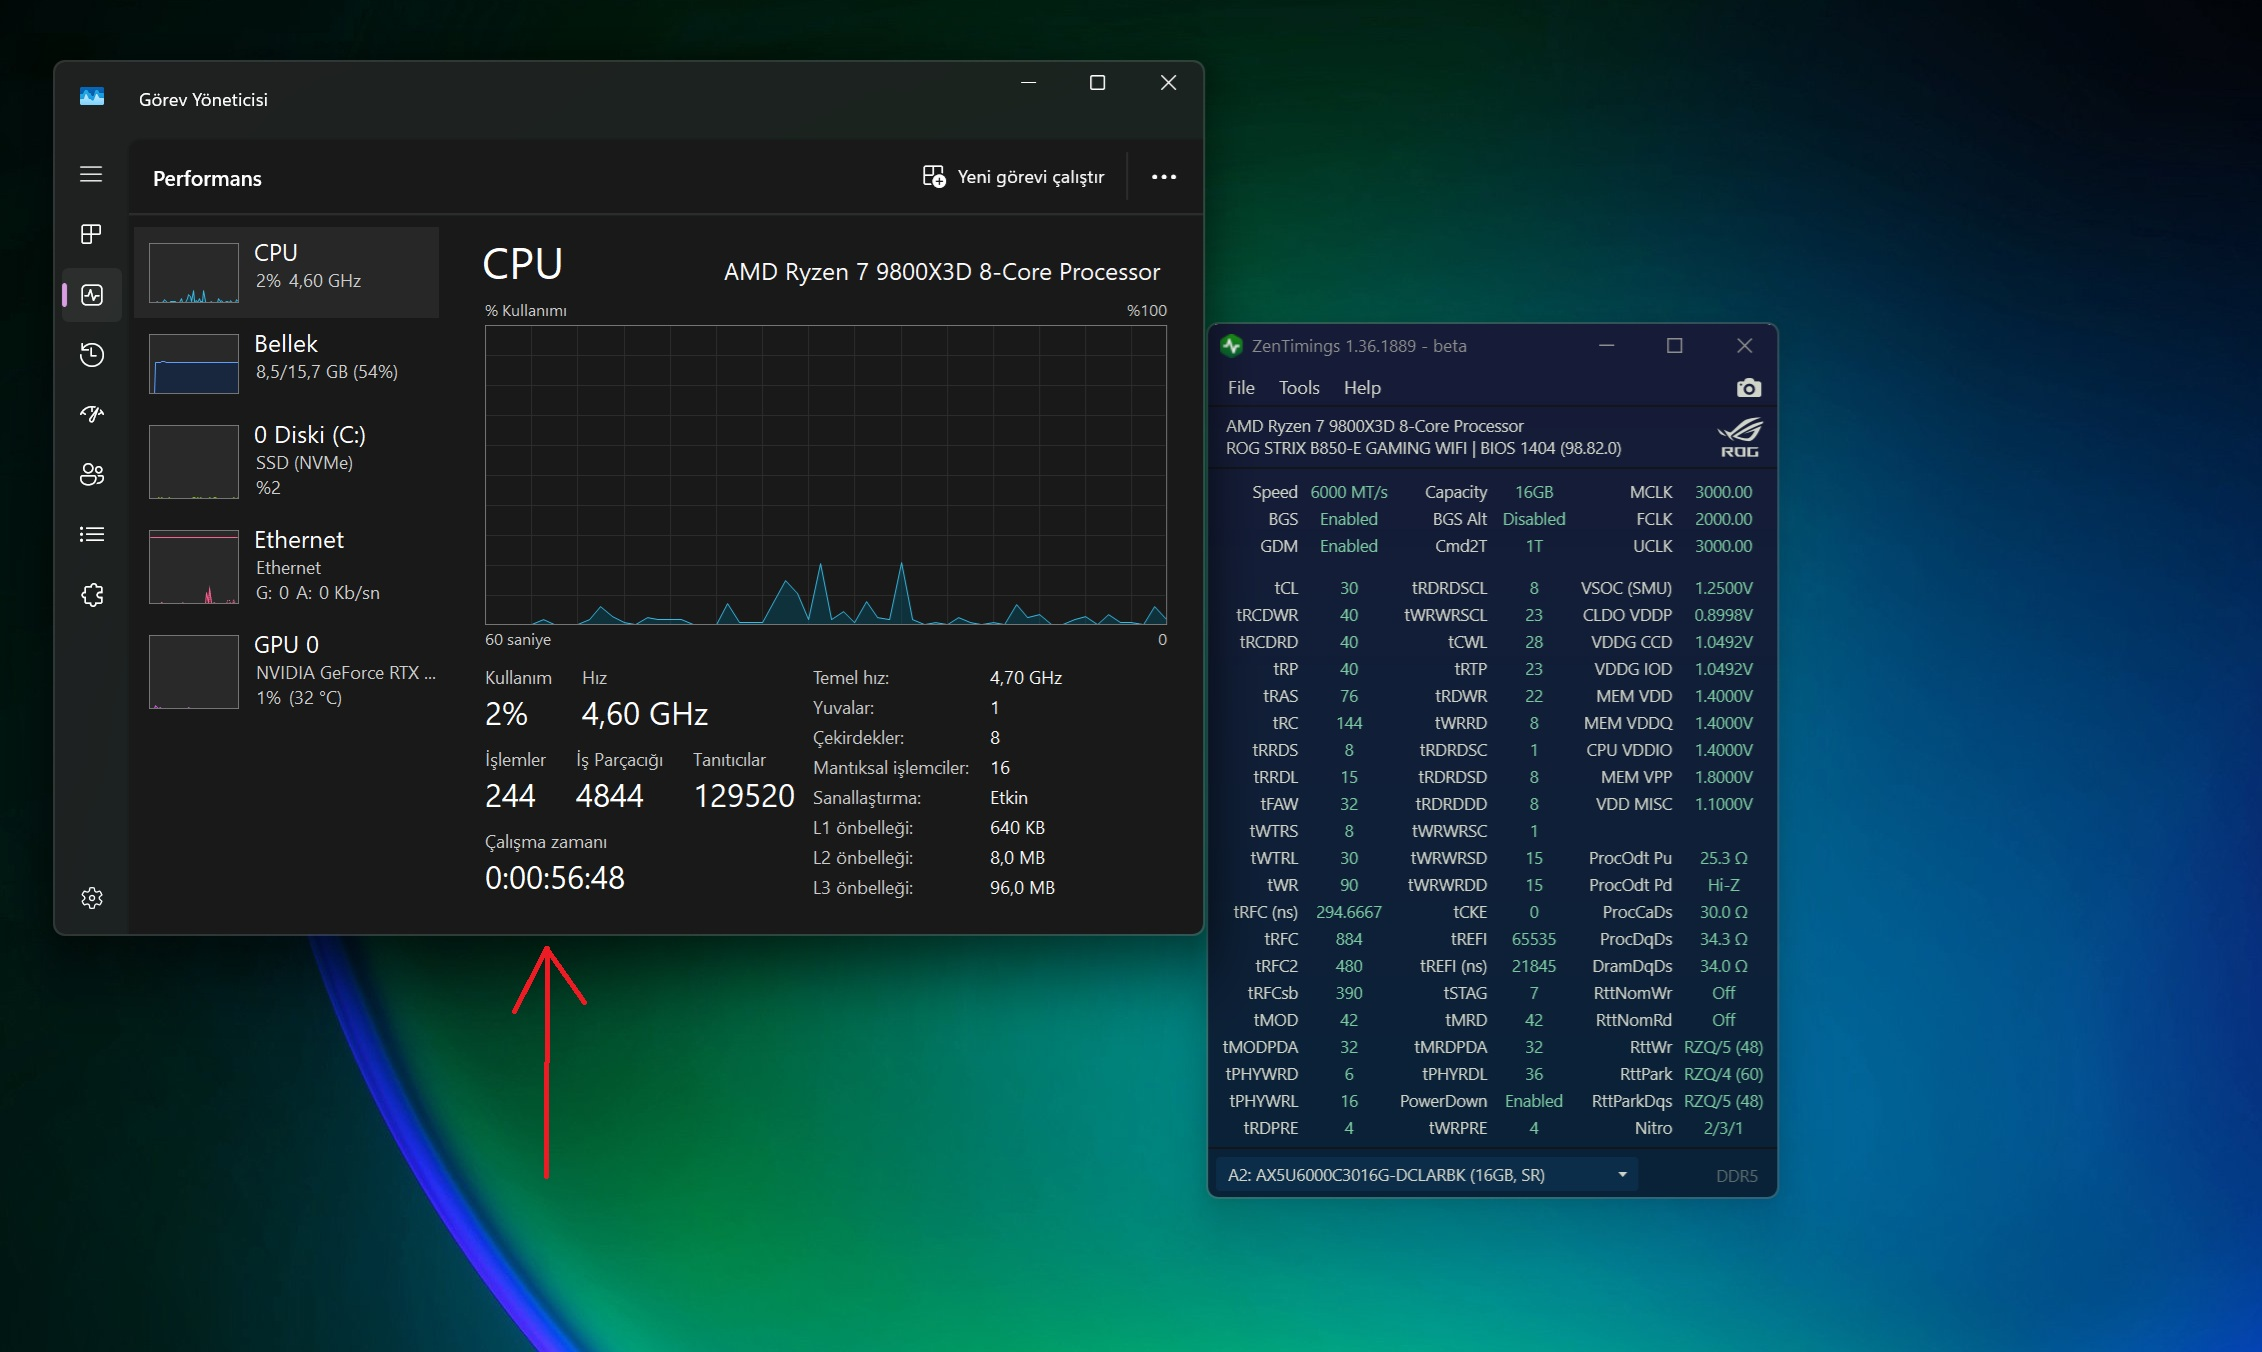Viewport: 2262px width, 1352px height.
Task: Click the MCLK 3000.00 value
Action: coord(1723,492)
